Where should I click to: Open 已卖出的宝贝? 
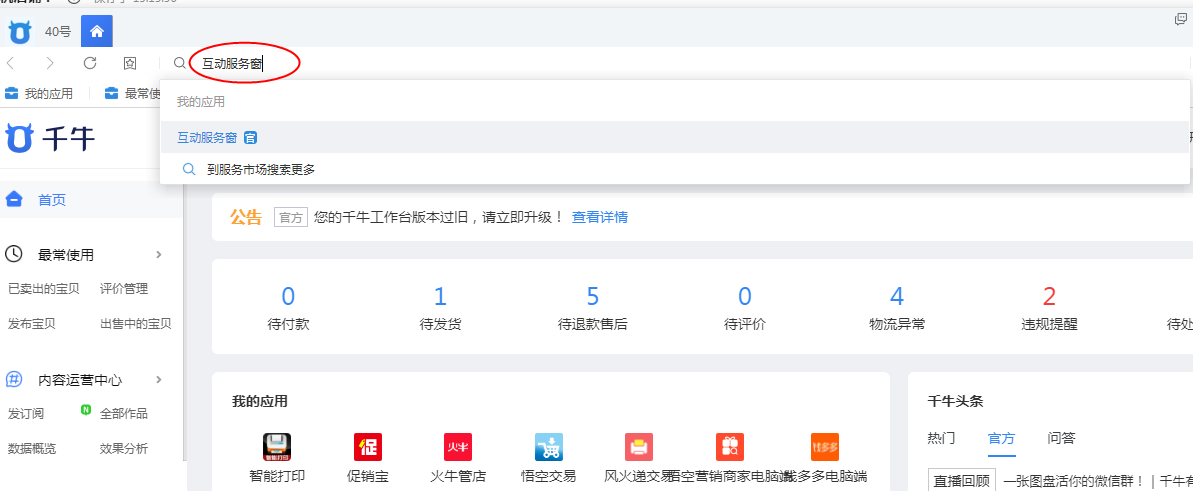point(43,289)
